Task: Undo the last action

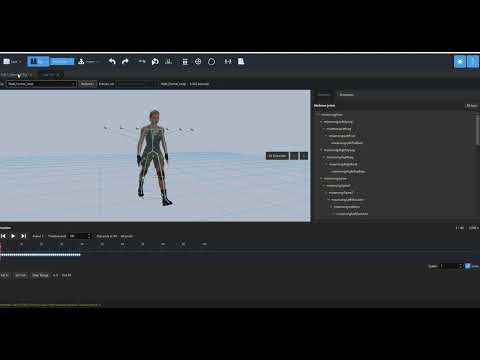Action: 112,62
